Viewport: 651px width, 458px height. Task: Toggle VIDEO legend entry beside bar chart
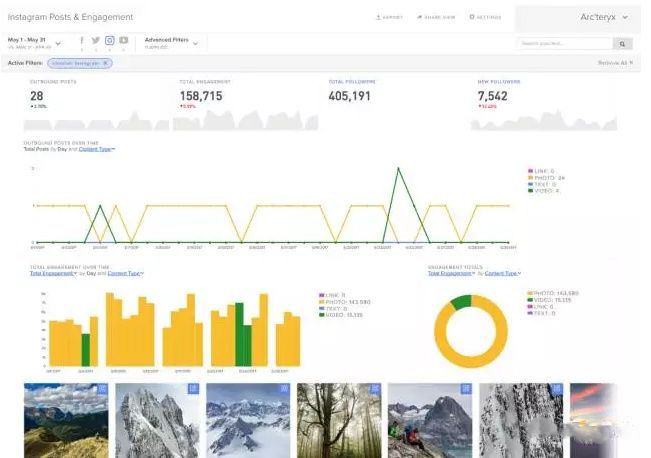tap(341, 315)
